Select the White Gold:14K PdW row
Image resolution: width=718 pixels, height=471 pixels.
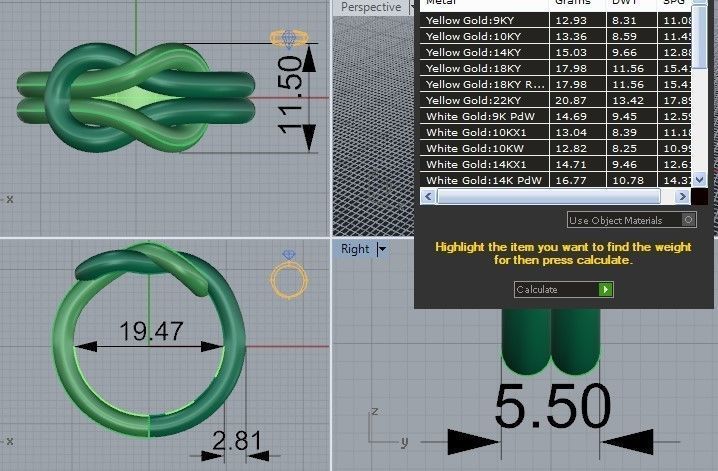(x=555, y=180)
